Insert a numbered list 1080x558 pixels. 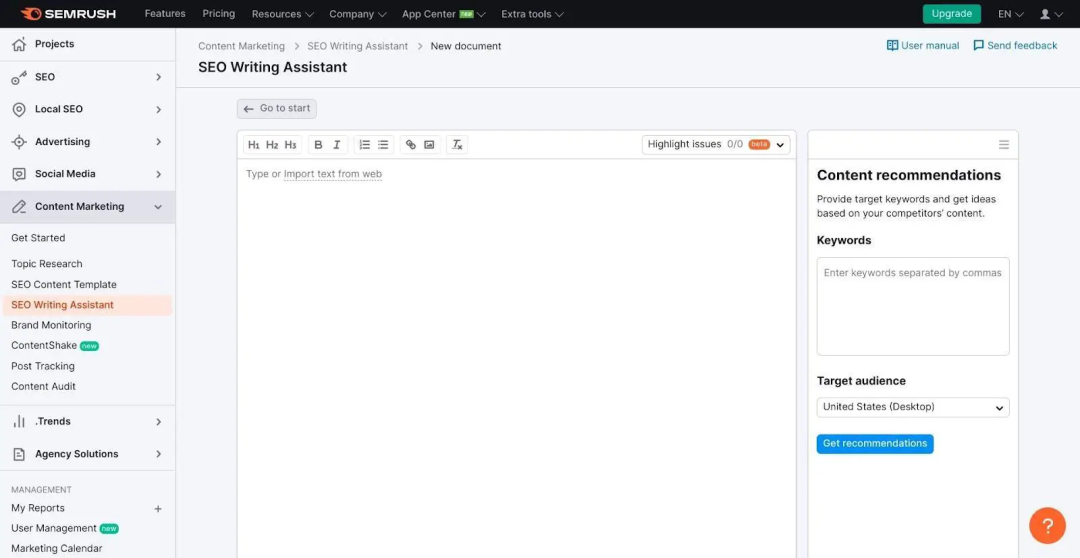tap(364, 145)
